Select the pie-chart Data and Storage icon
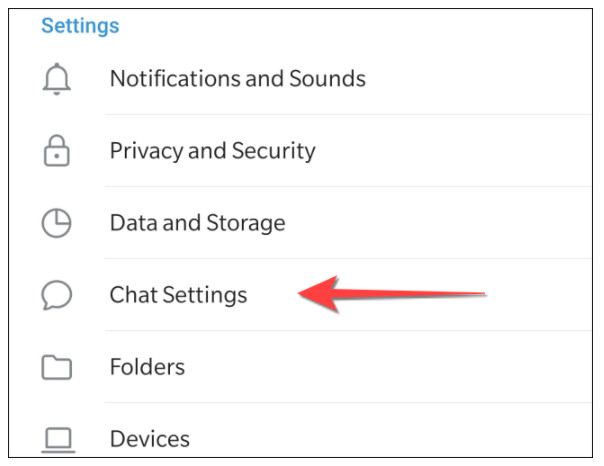The width and height of the screenshot is (604, 466). (x=58, y=223)
